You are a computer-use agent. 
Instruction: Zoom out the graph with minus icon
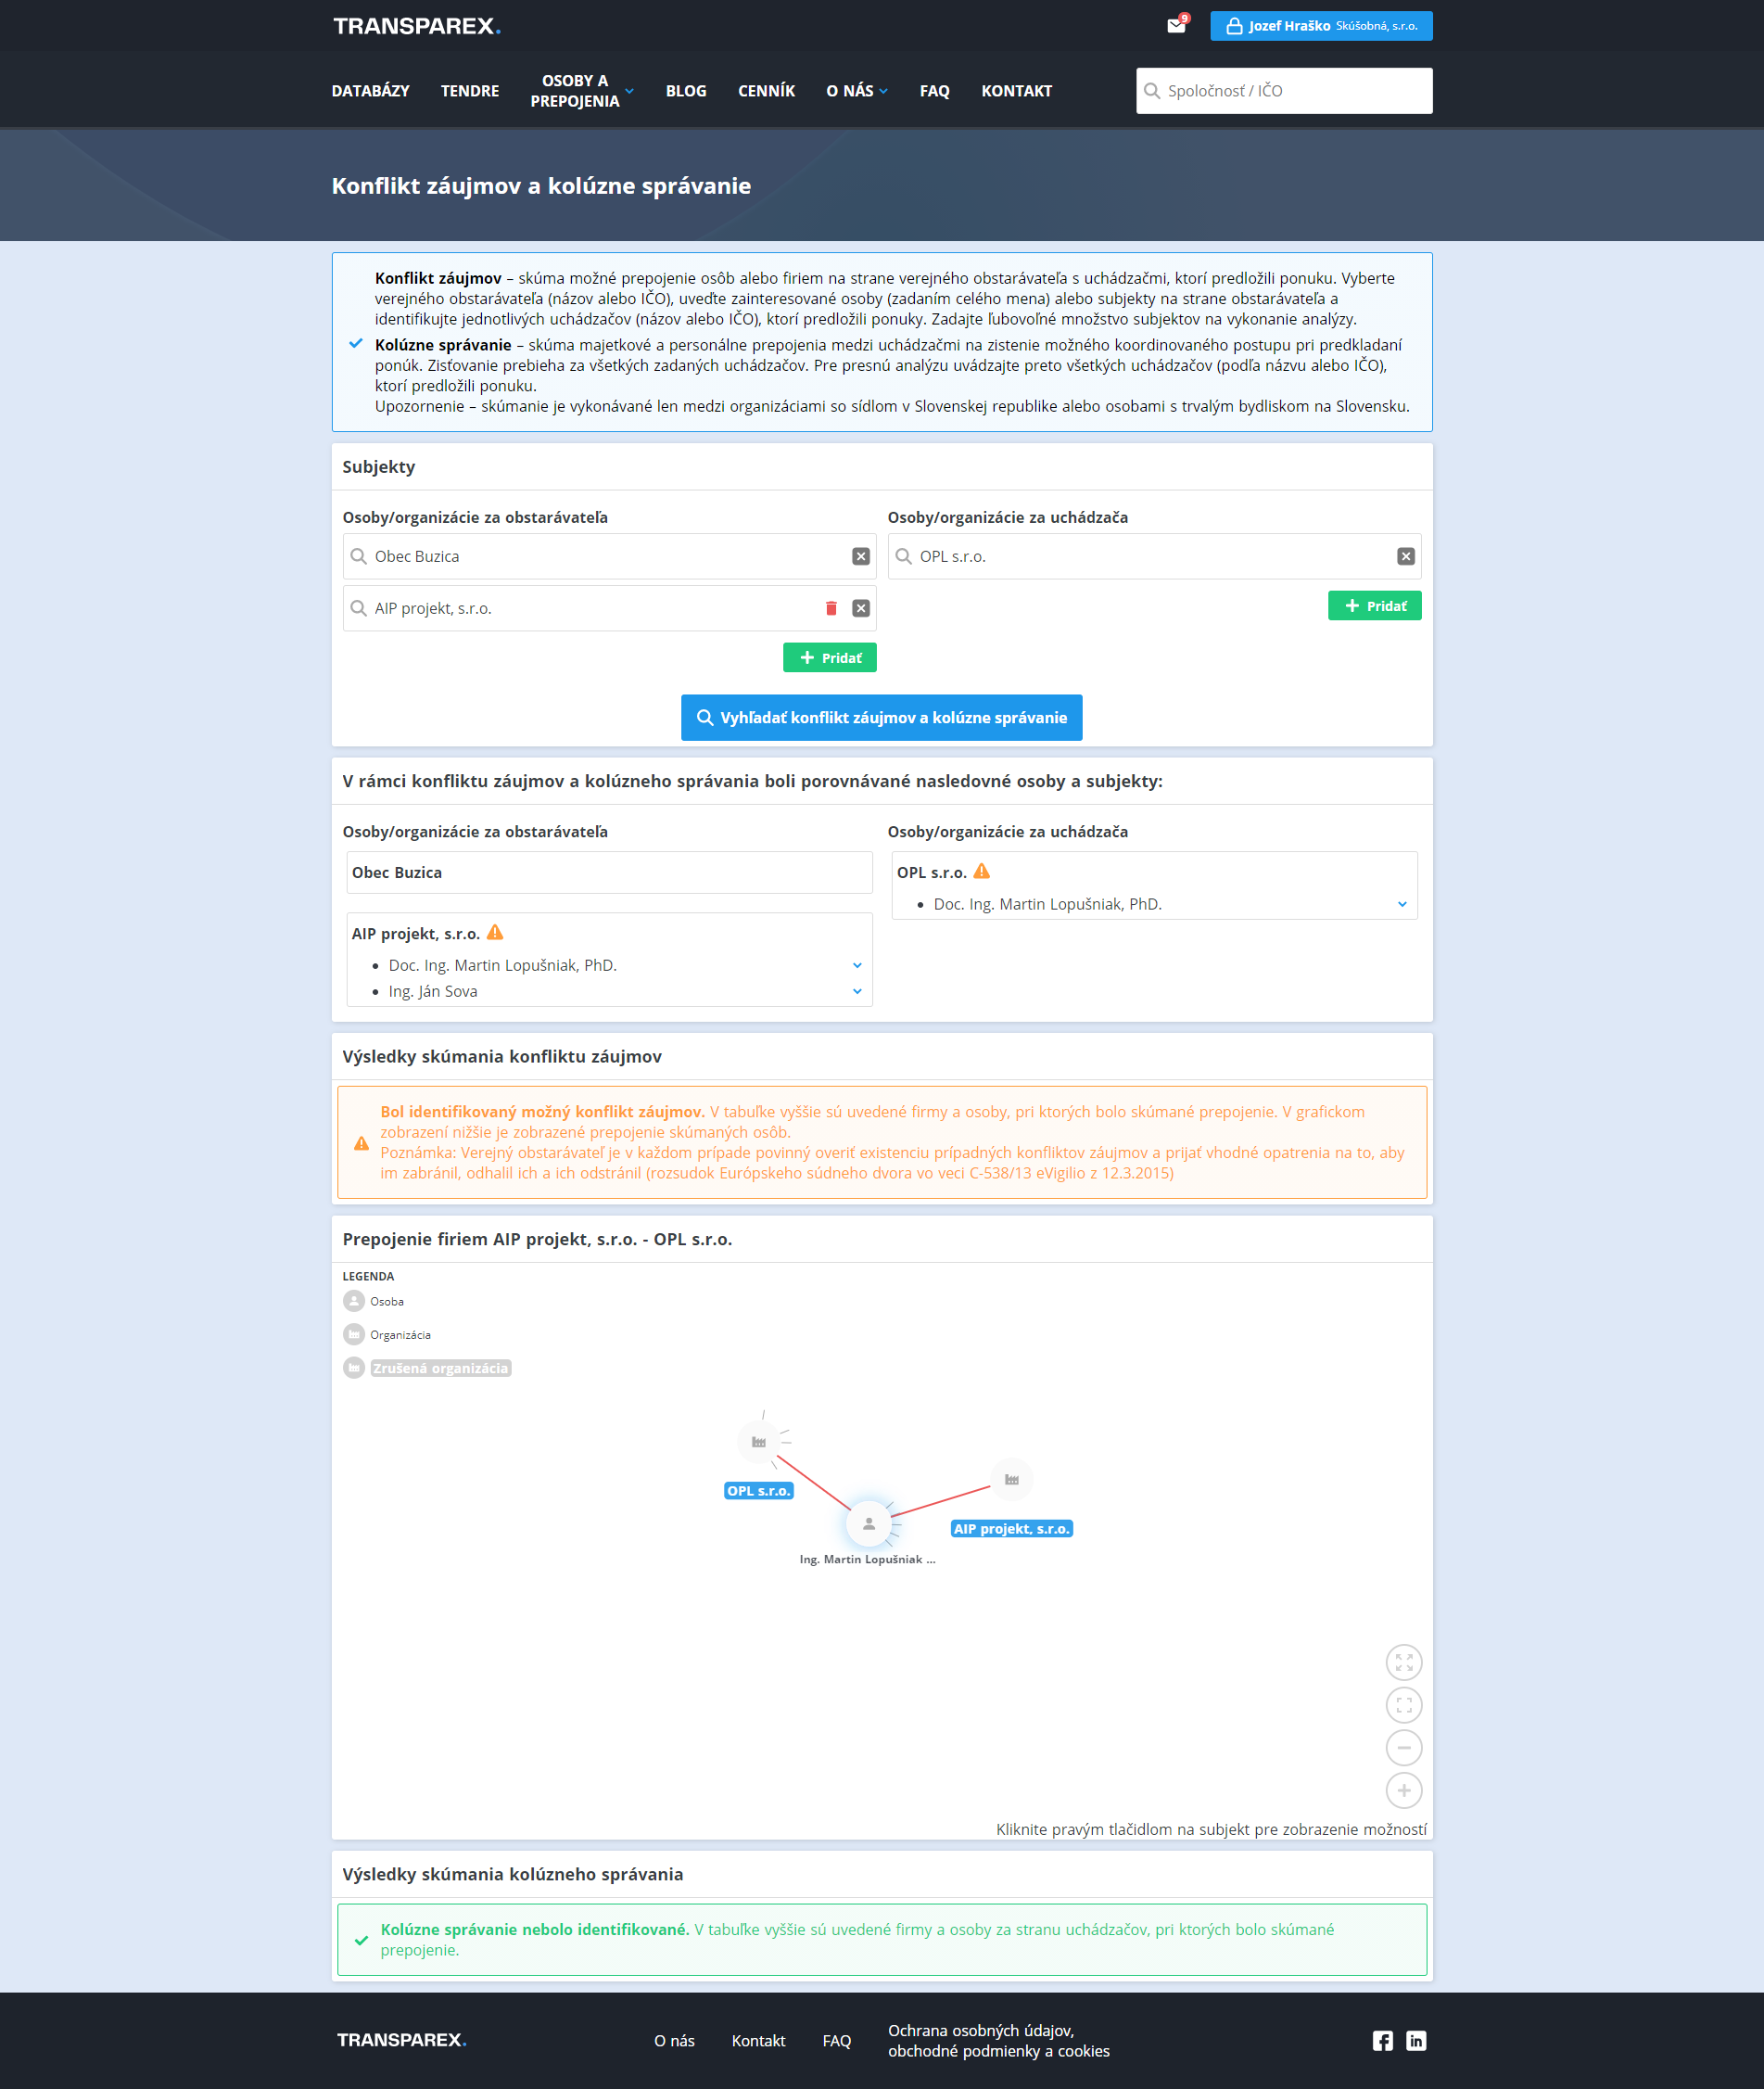pos(1403,1747)
